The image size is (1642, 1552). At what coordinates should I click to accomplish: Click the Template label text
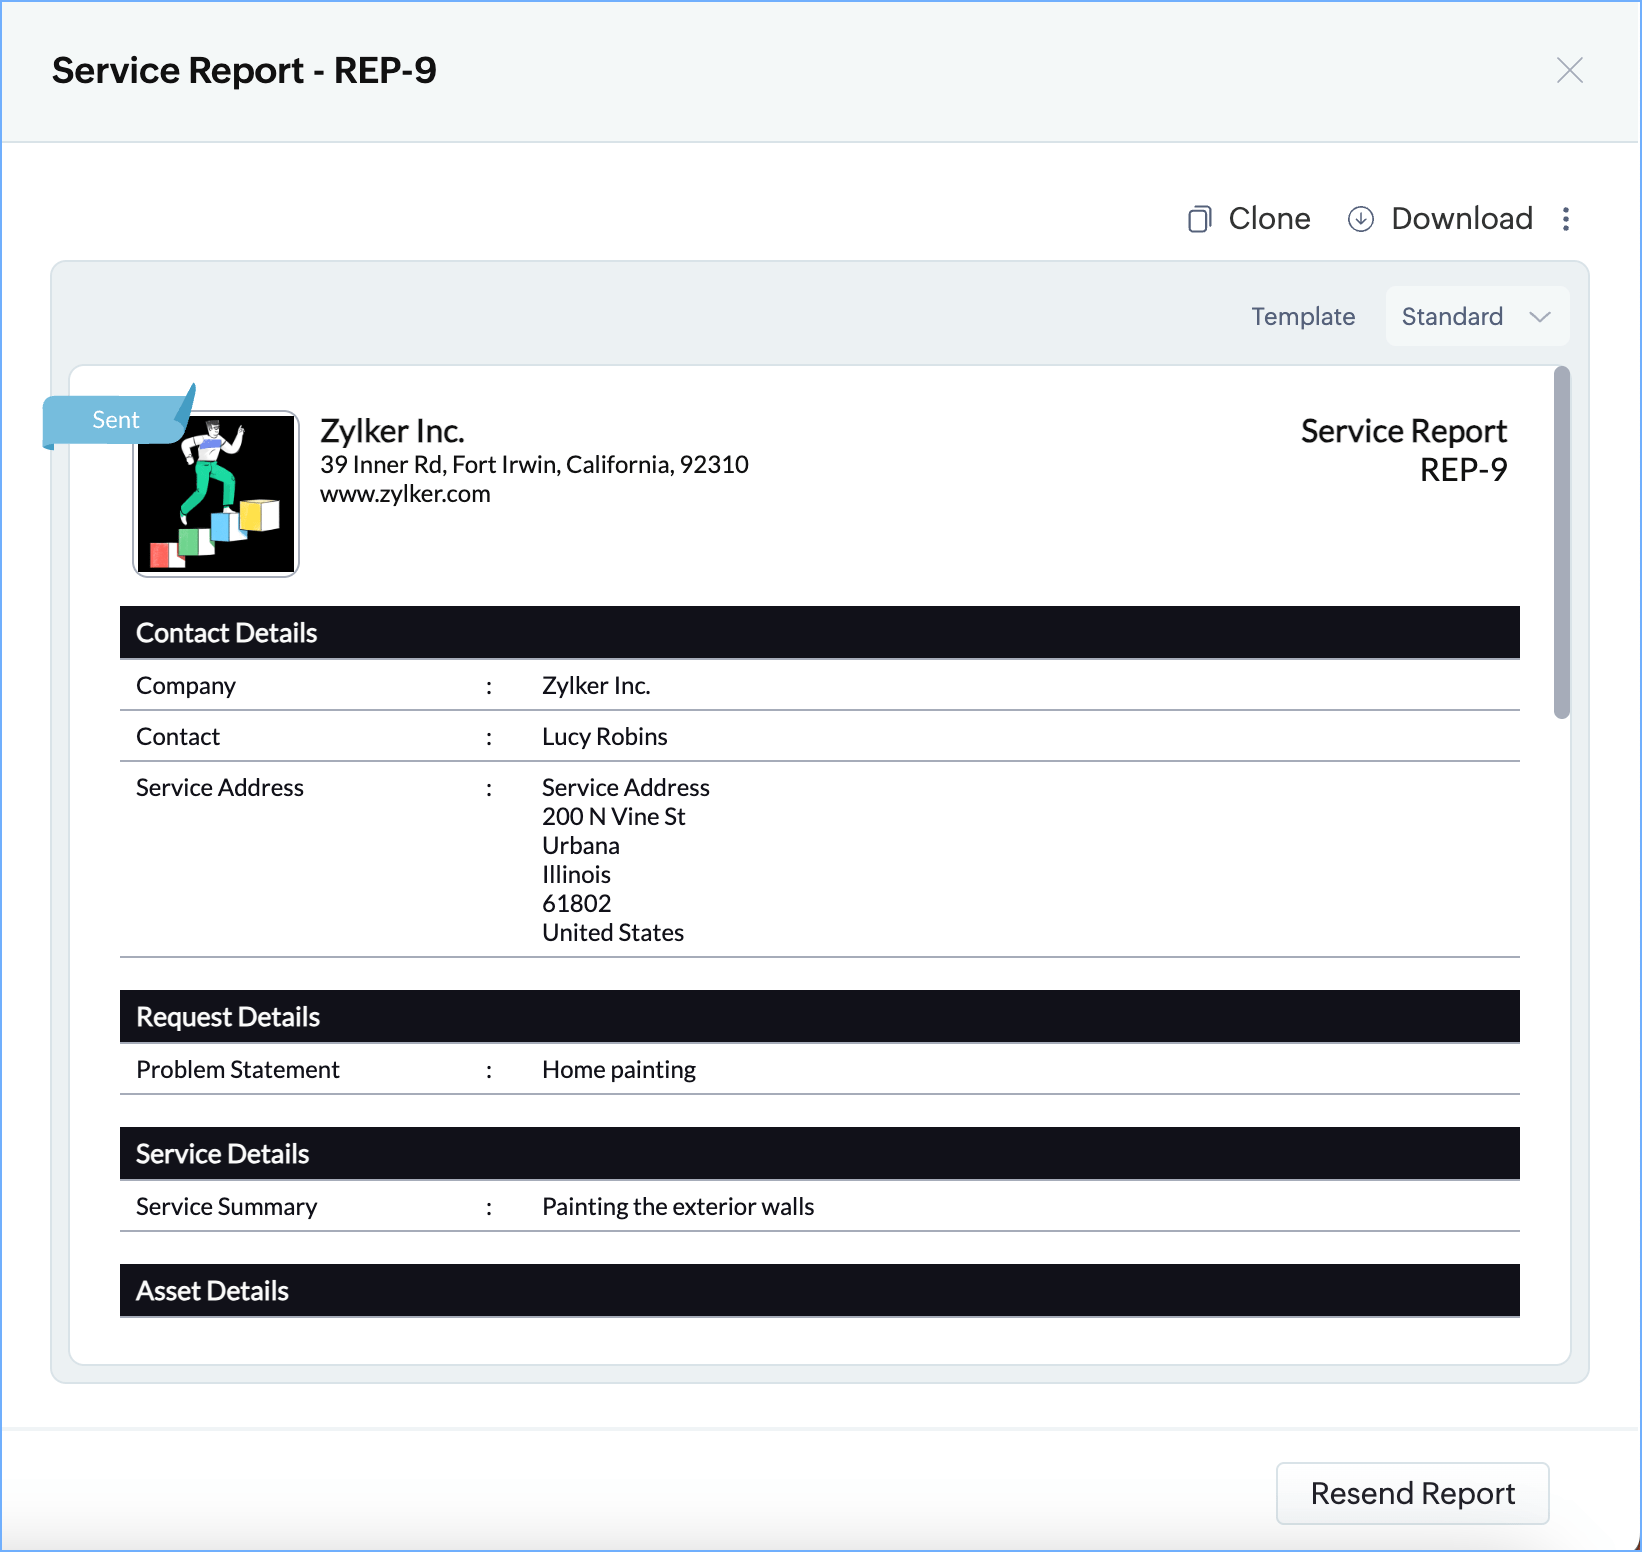coord(1302,317)
